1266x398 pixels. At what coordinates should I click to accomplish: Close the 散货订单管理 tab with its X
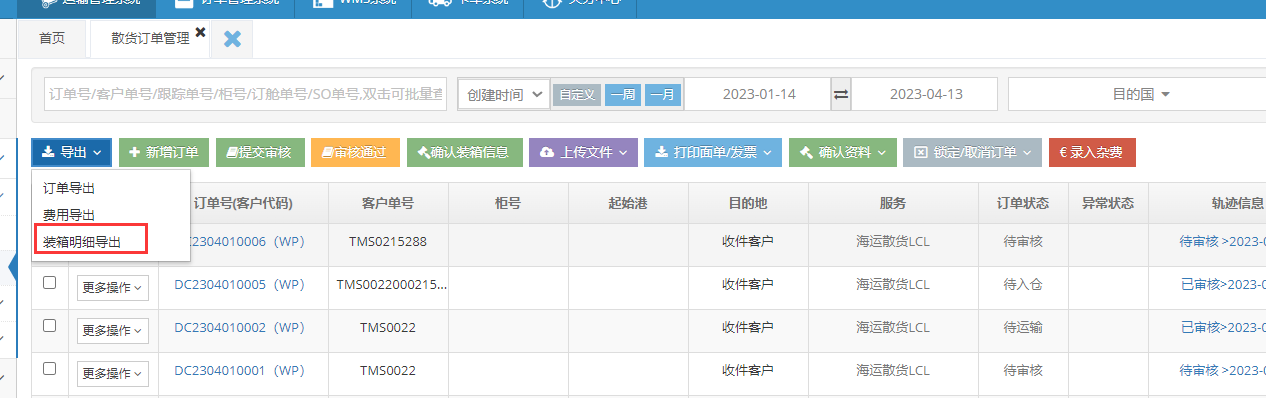(x=200, y=33)
